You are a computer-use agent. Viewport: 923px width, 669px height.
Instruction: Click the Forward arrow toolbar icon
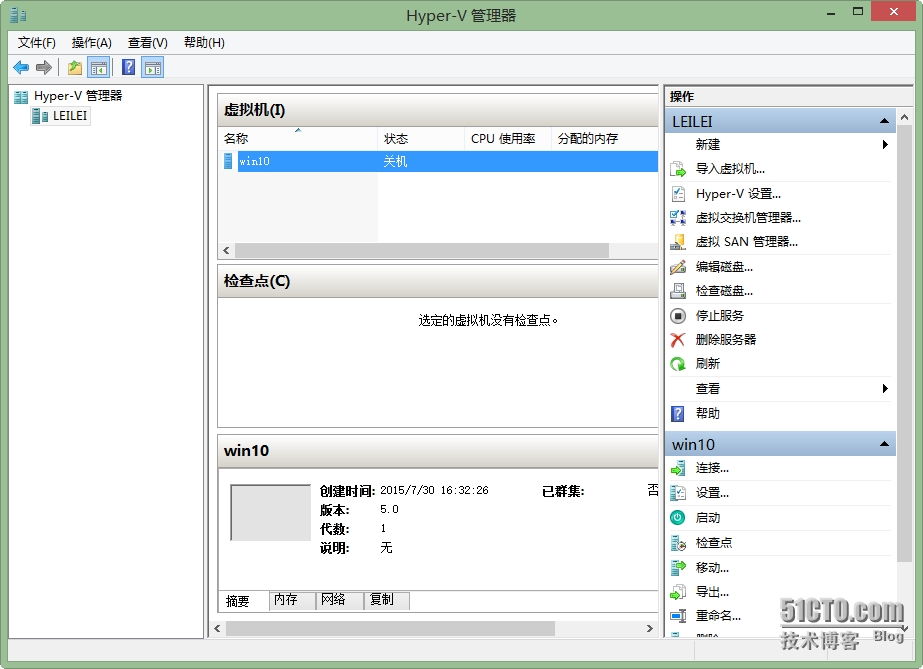click(44, 68)
